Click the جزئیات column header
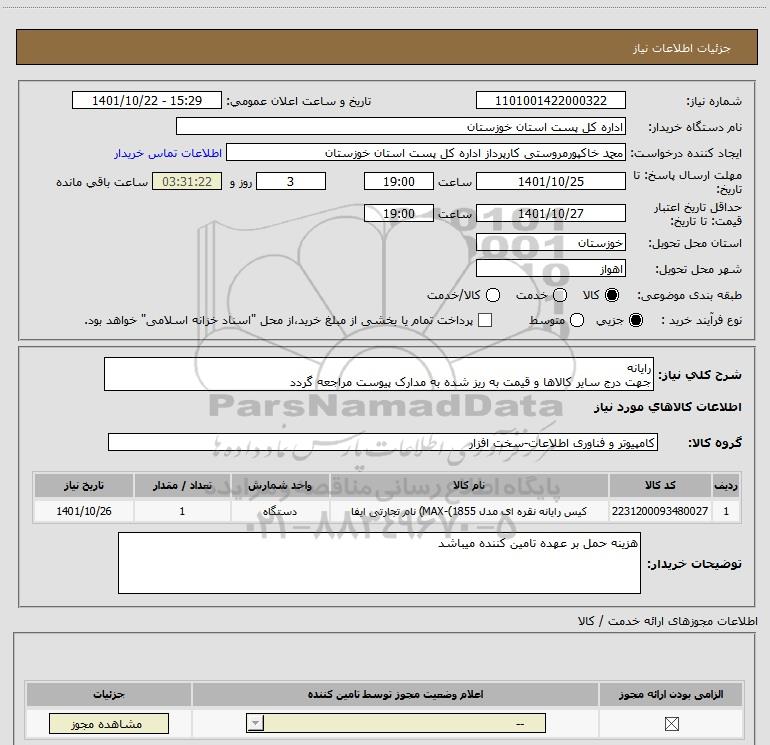770x745 pixels. pyautogui.click(x=109, y=694)
